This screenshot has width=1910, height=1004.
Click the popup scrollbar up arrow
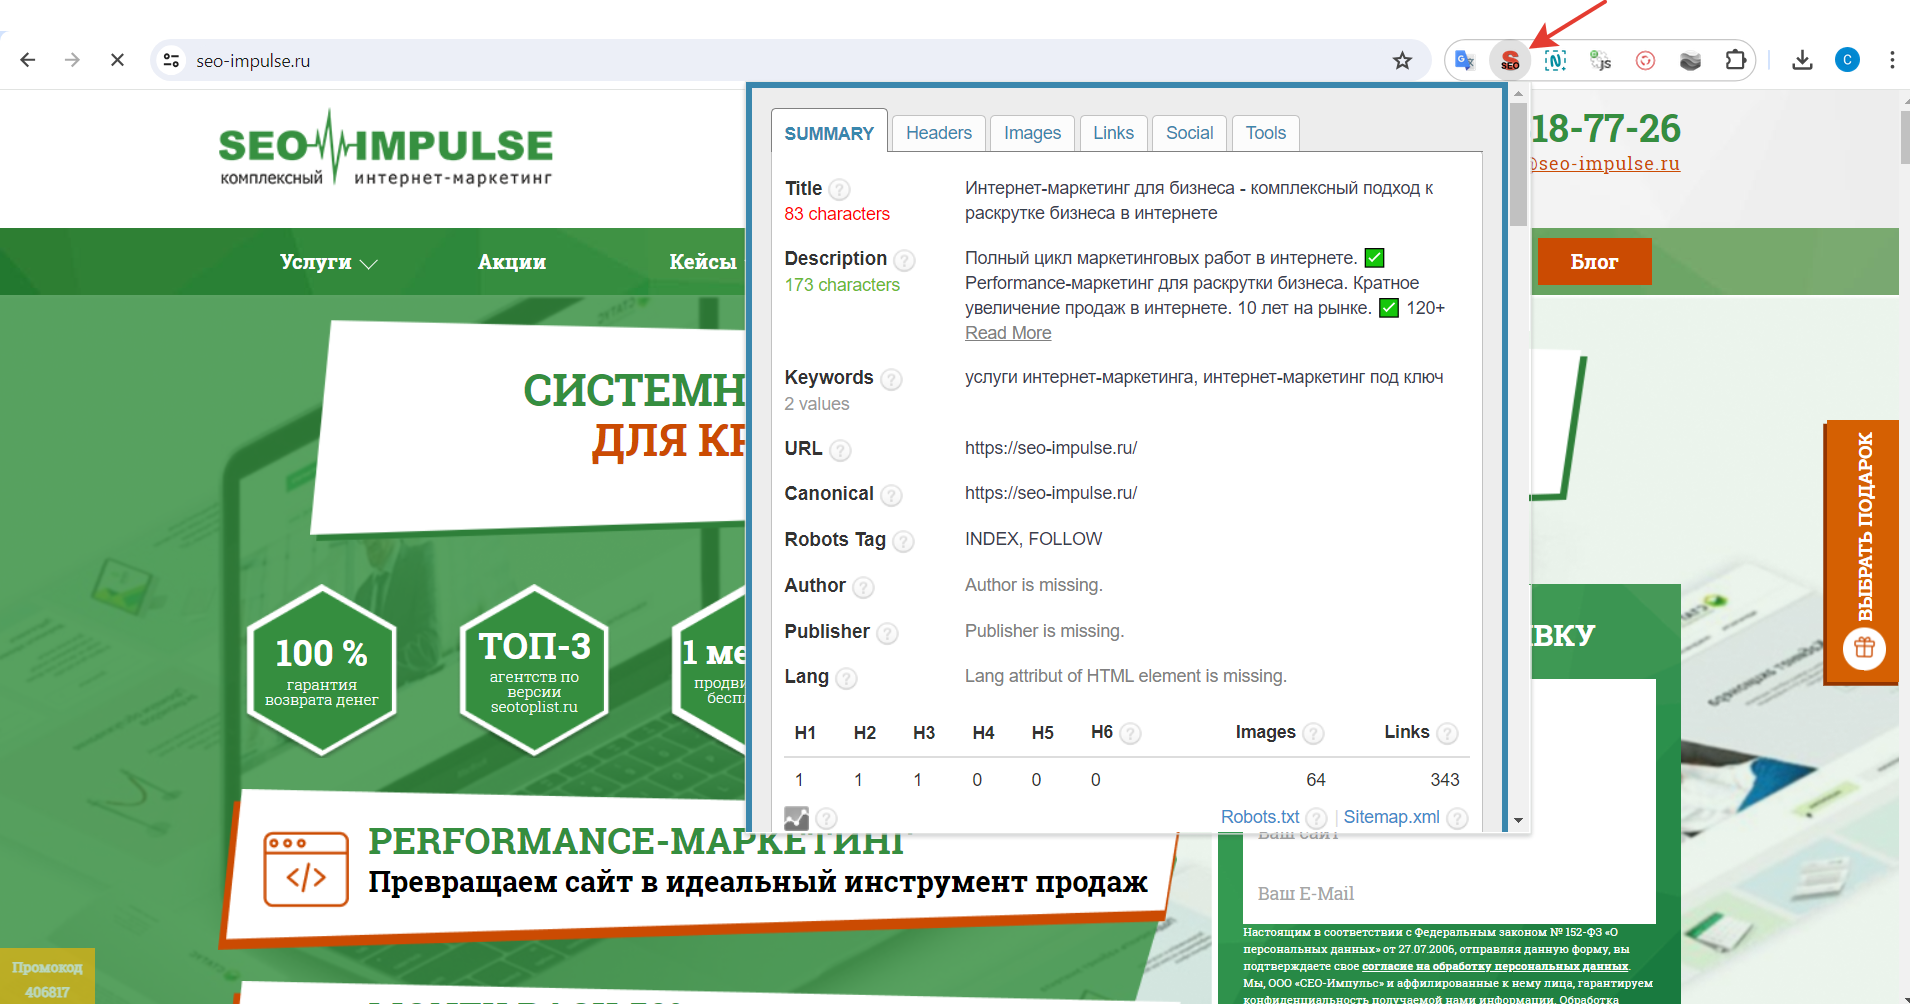(1518, 94)
